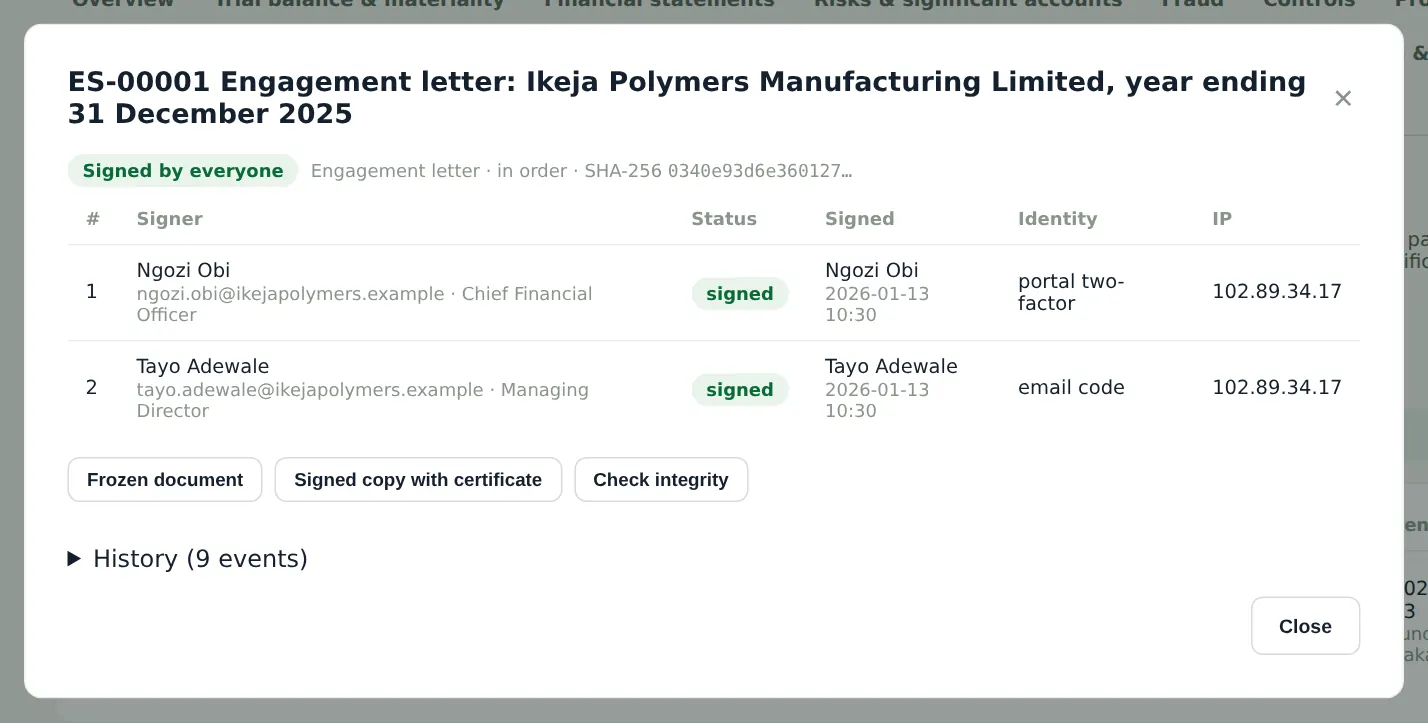Switch to the Financial statements tab
The width and height of the screenshot is (1428, 723).
tap(660, 4)
